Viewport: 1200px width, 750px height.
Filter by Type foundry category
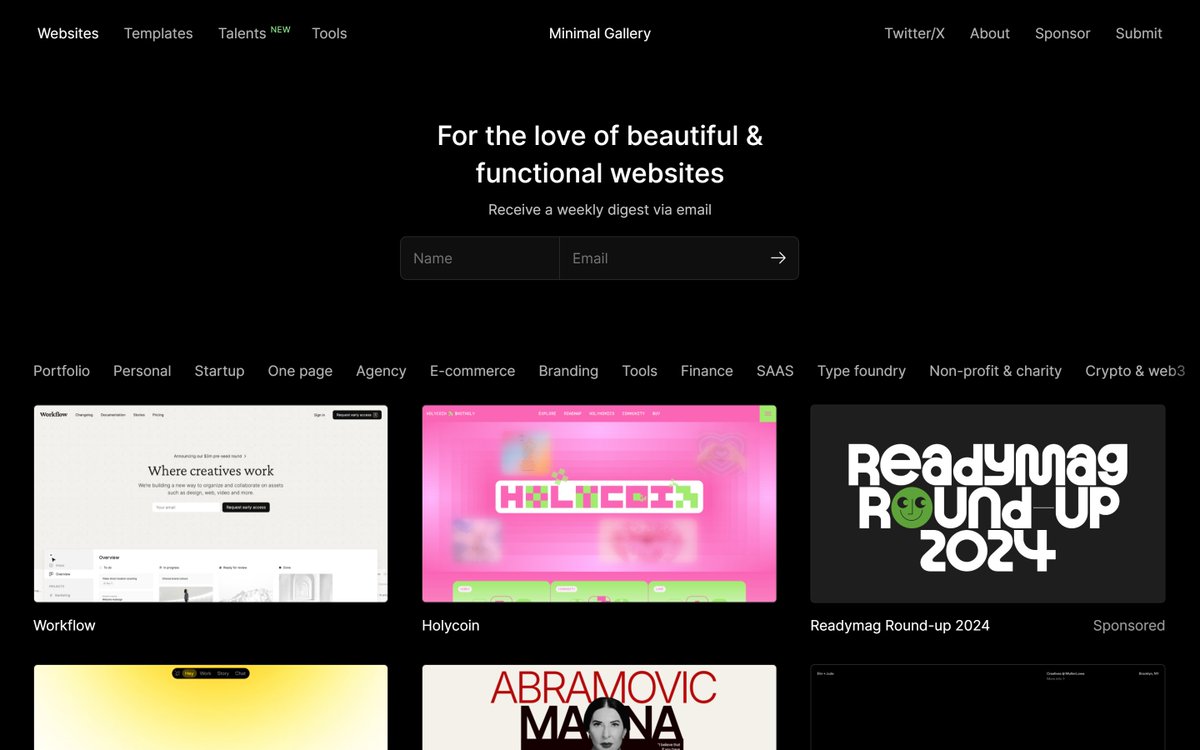861,370
